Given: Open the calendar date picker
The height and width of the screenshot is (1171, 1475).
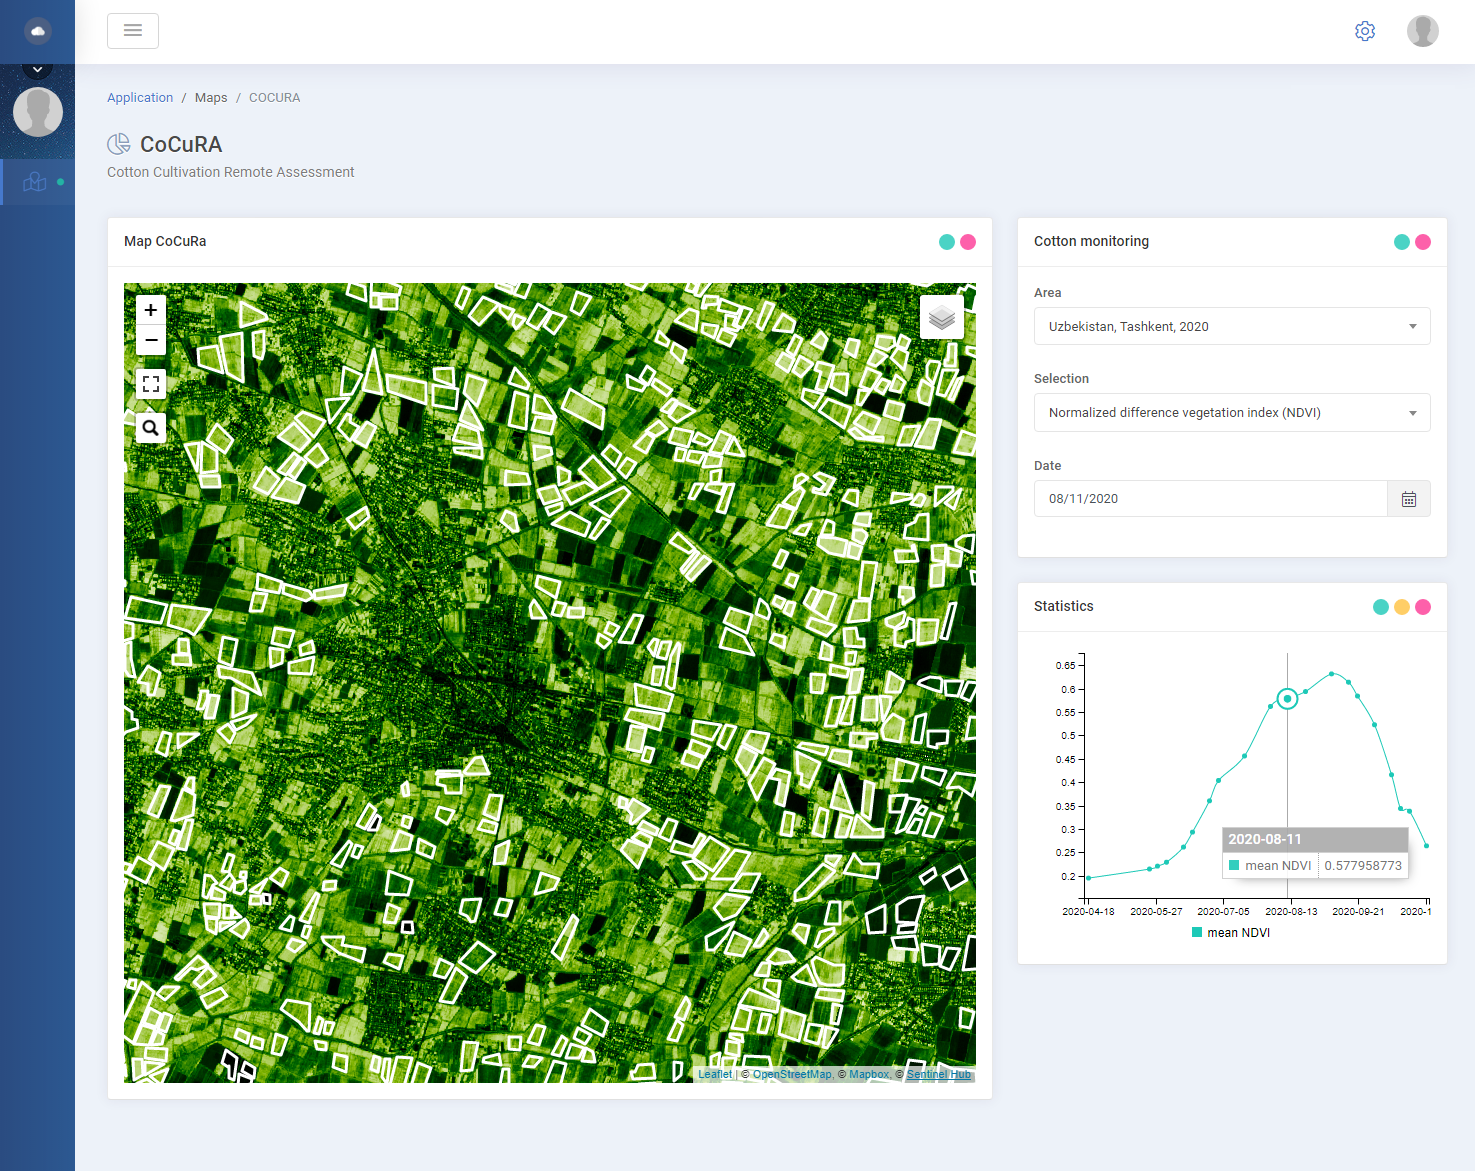Looking at the screenshot, I should [1408, 499].
